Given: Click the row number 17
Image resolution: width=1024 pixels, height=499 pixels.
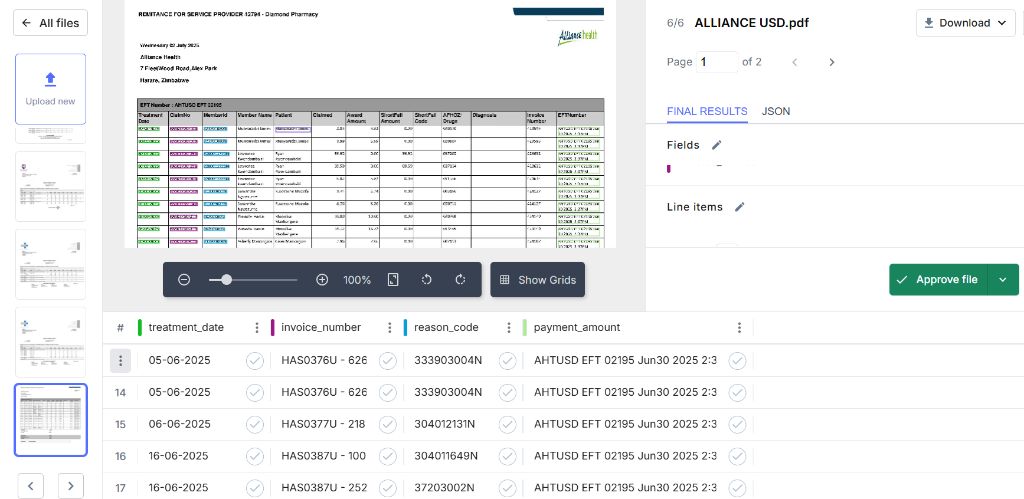Looking at the screenshot, I should (x=120, y=488).
